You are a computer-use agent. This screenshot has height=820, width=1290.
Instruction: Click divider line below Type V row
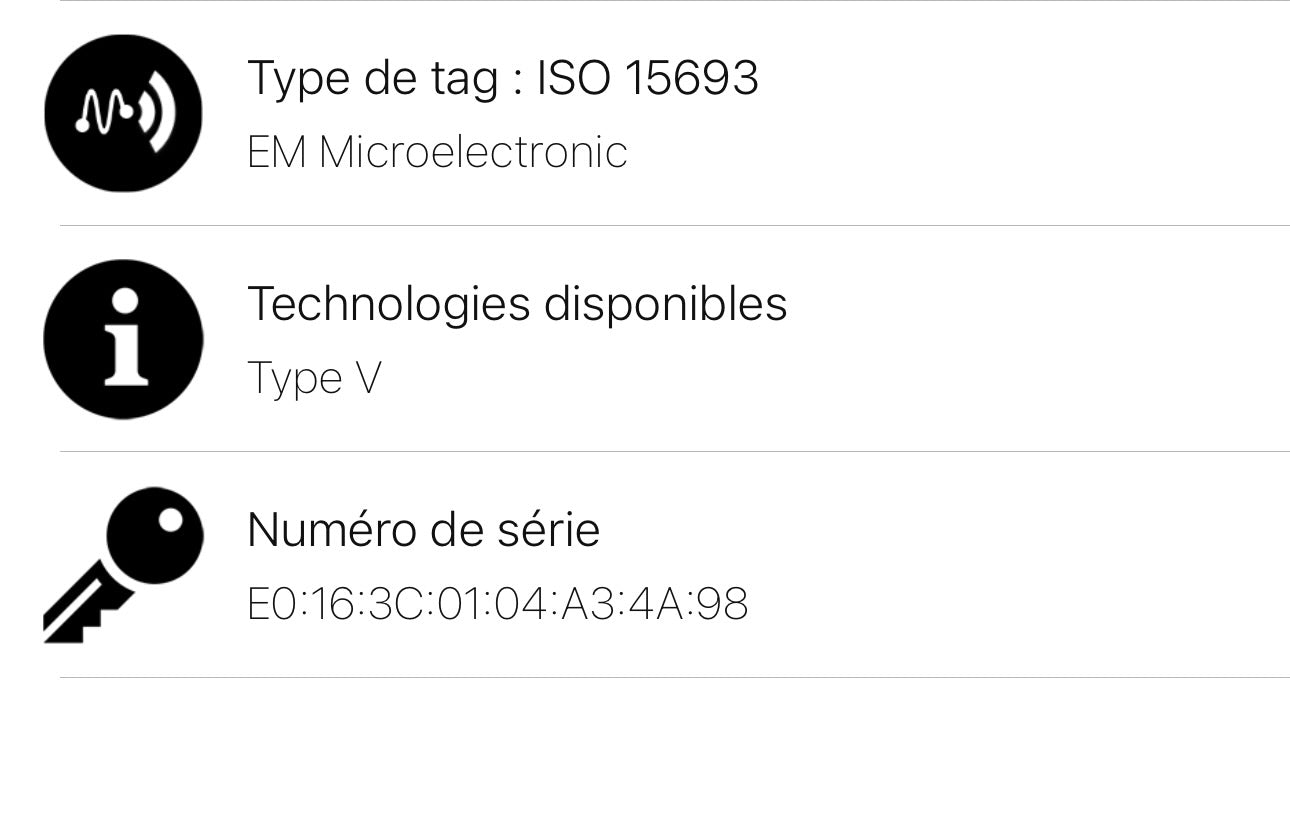click(675, 452)
